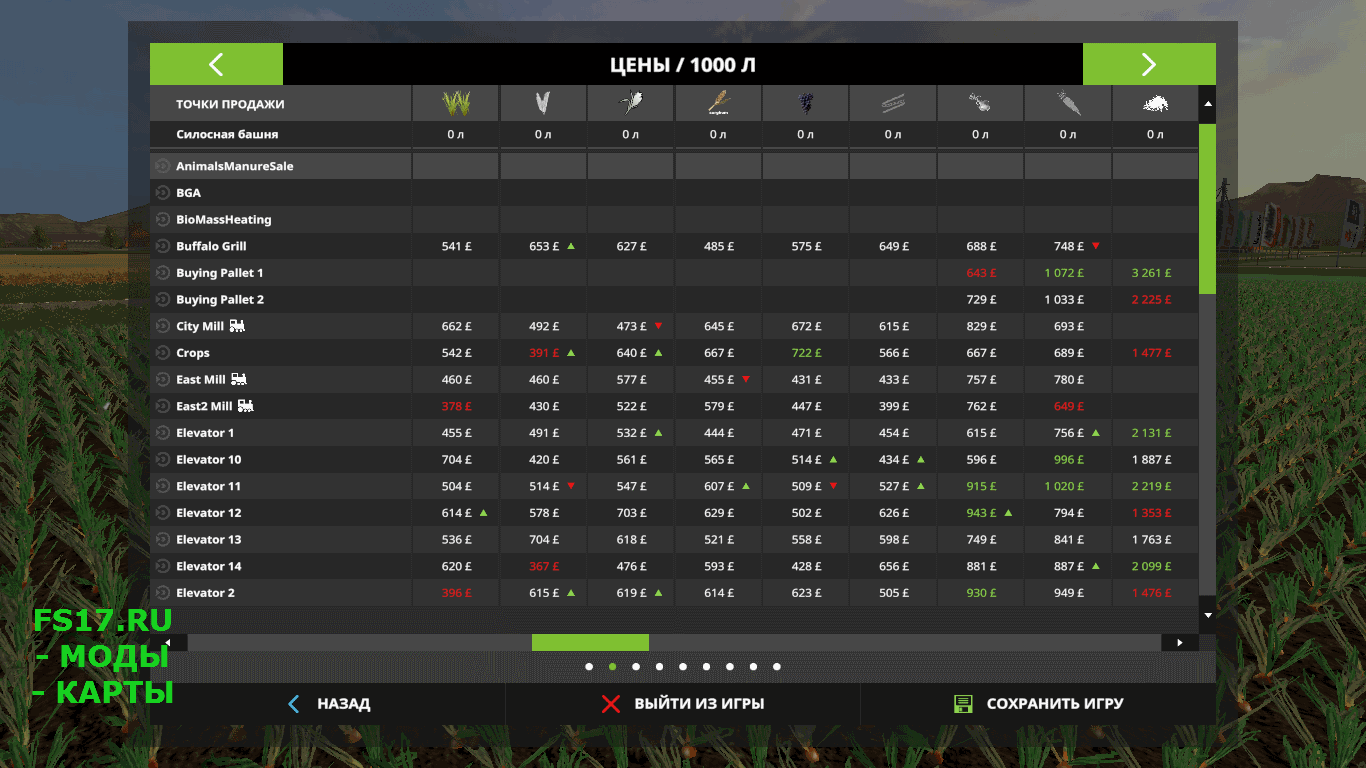The width and height of the screenshot is (1366, 768).
Task: Click the Elevator 11 row name
Action: (209, 486)
